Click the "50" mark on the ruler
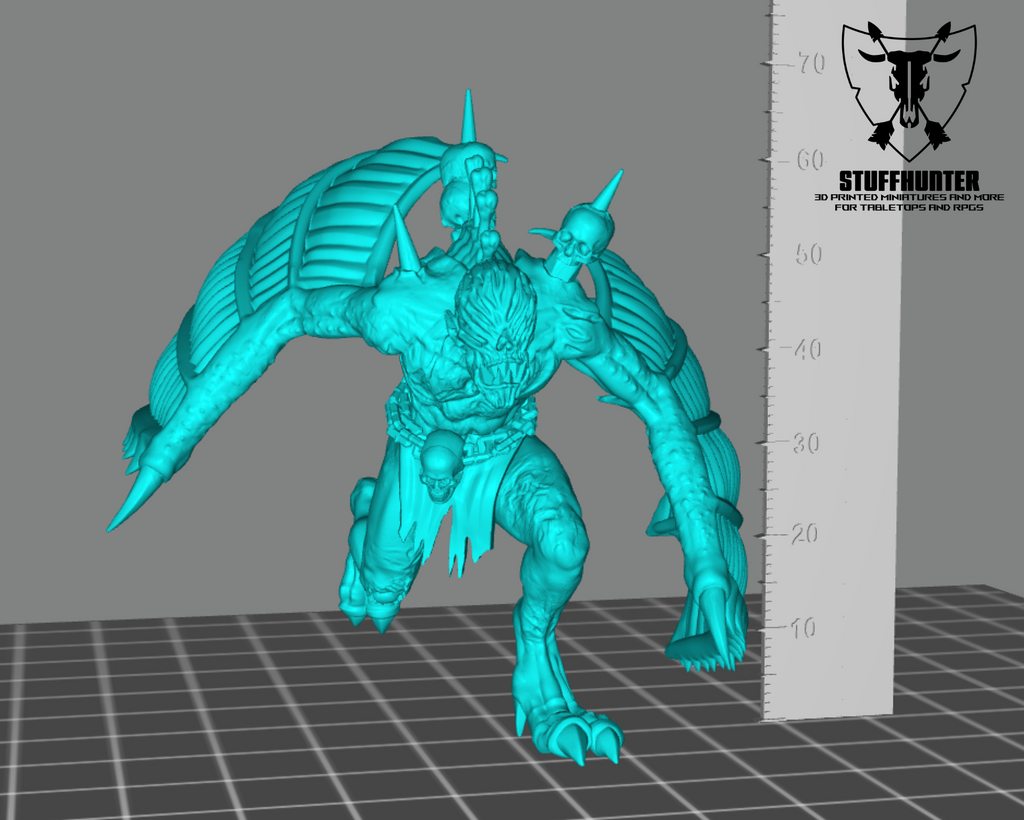The height and width of the screenshot is (820, 1024). click(808, 254)
